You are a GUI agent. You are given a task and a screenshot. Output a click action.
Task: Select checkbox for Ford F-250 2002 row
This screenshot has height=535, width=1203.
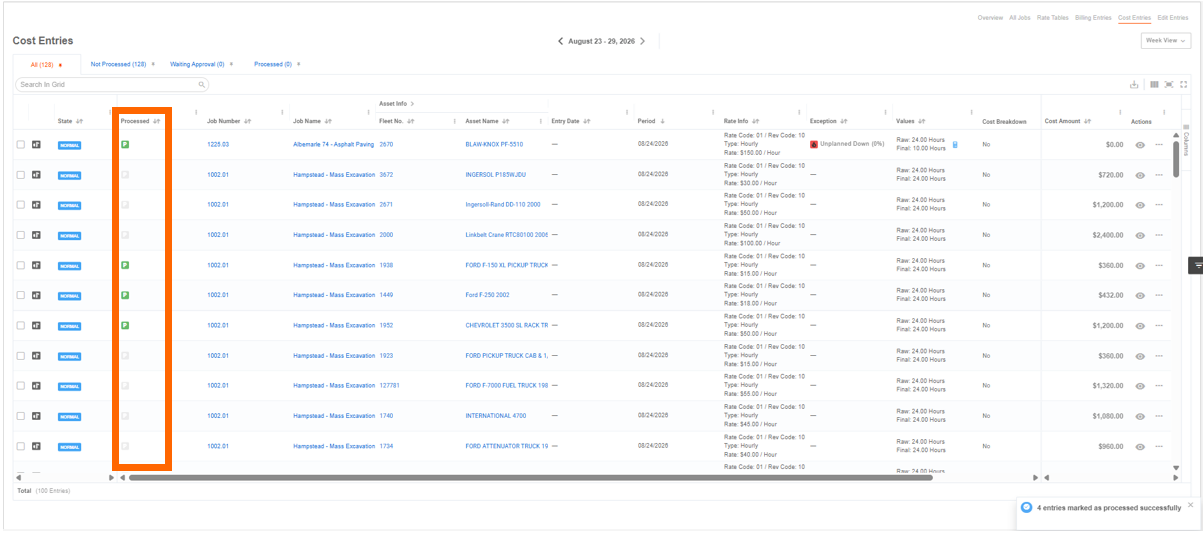pyautogui.click(x=21, y=295)
